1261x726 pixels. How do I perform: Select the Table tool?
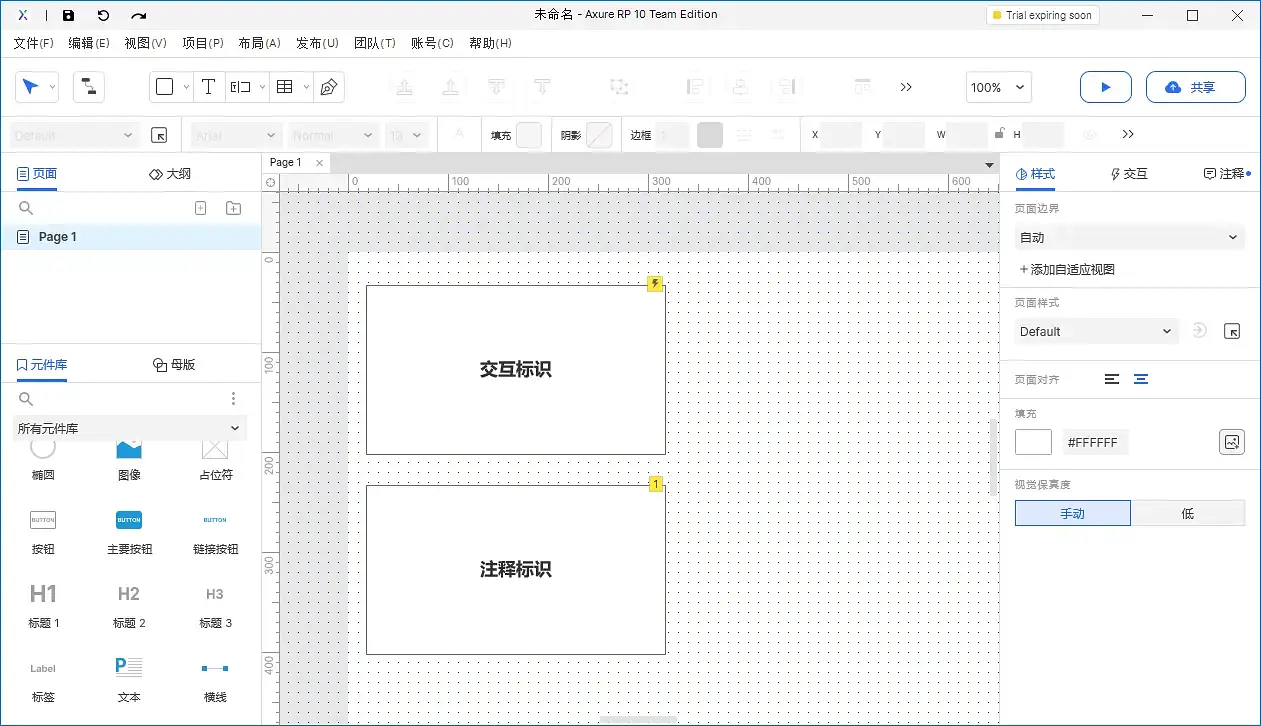coord(284,87)
